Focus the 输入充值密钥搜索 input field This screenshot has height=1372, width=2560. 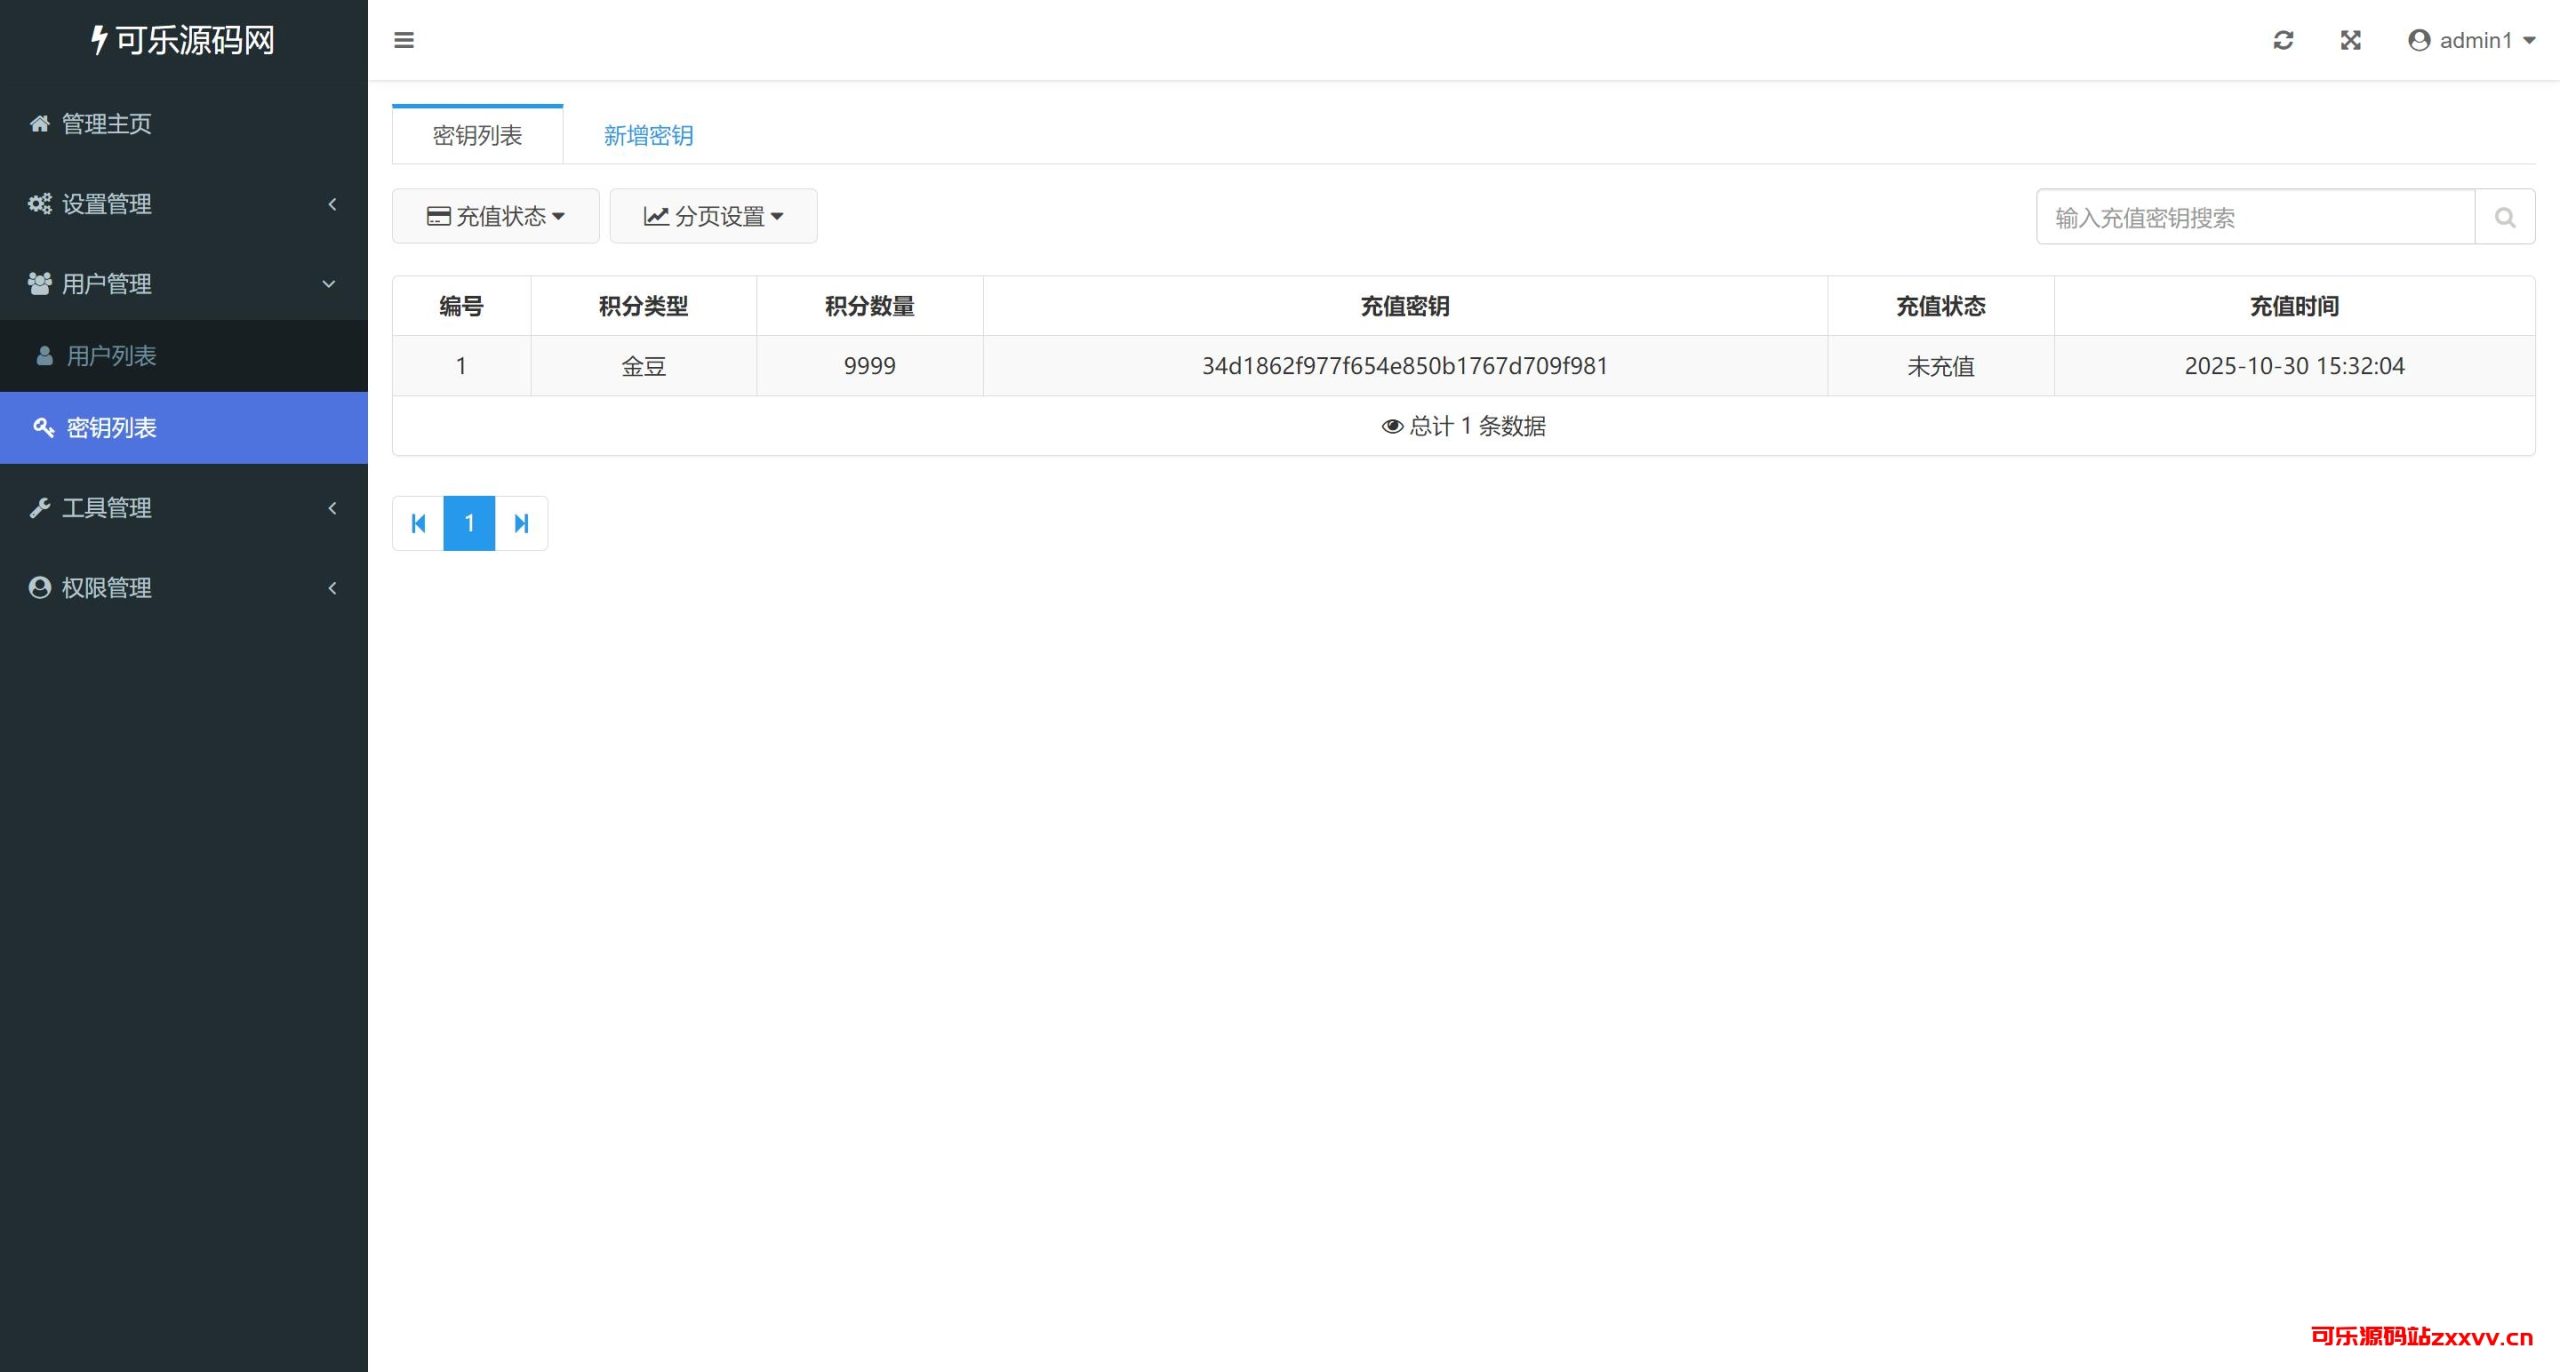2255,217
